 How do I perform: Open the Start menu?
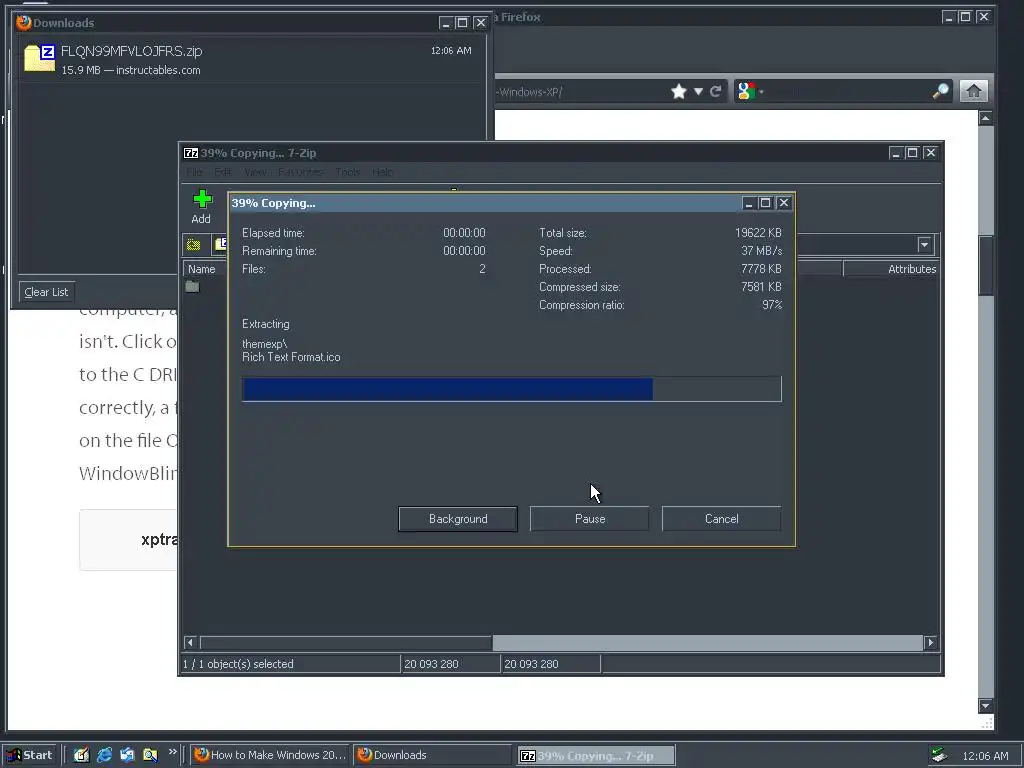point(30,755)
